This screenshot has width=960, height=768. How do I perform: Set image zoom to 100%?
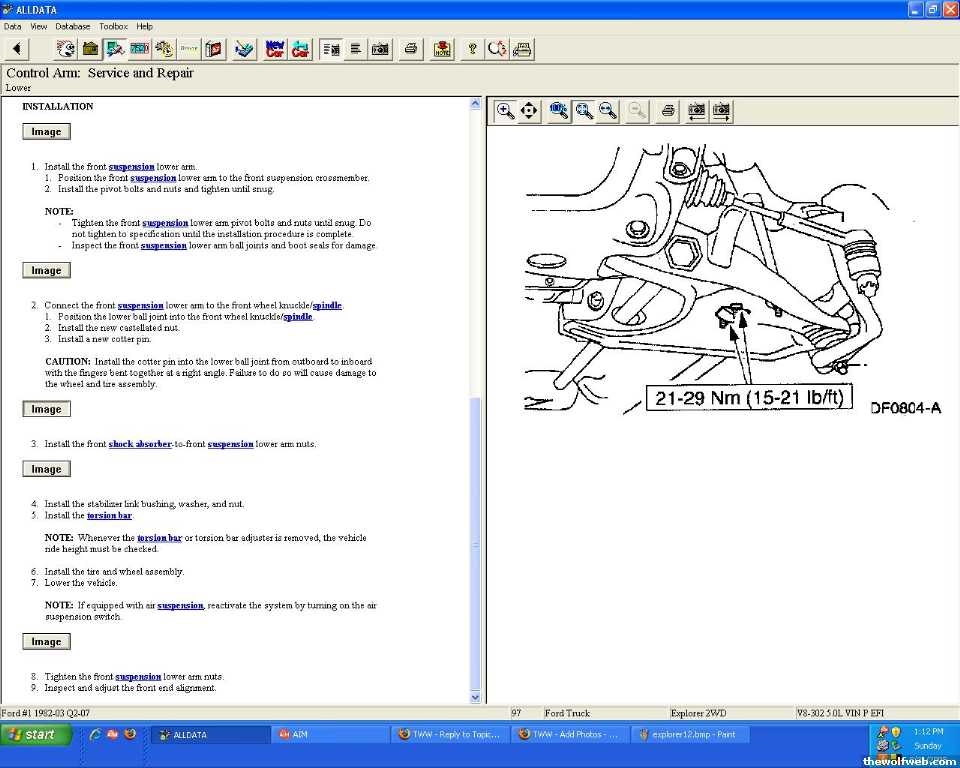(559, 111)
